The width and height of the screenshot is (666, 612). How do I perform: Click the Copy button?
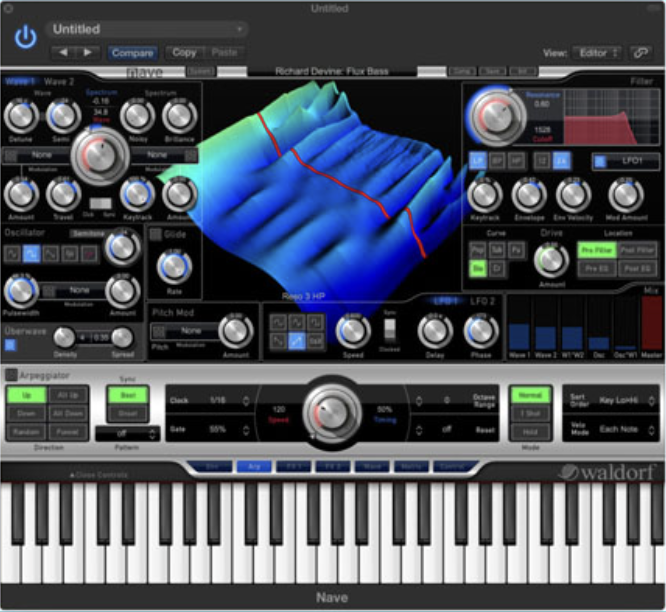(184, 53)
